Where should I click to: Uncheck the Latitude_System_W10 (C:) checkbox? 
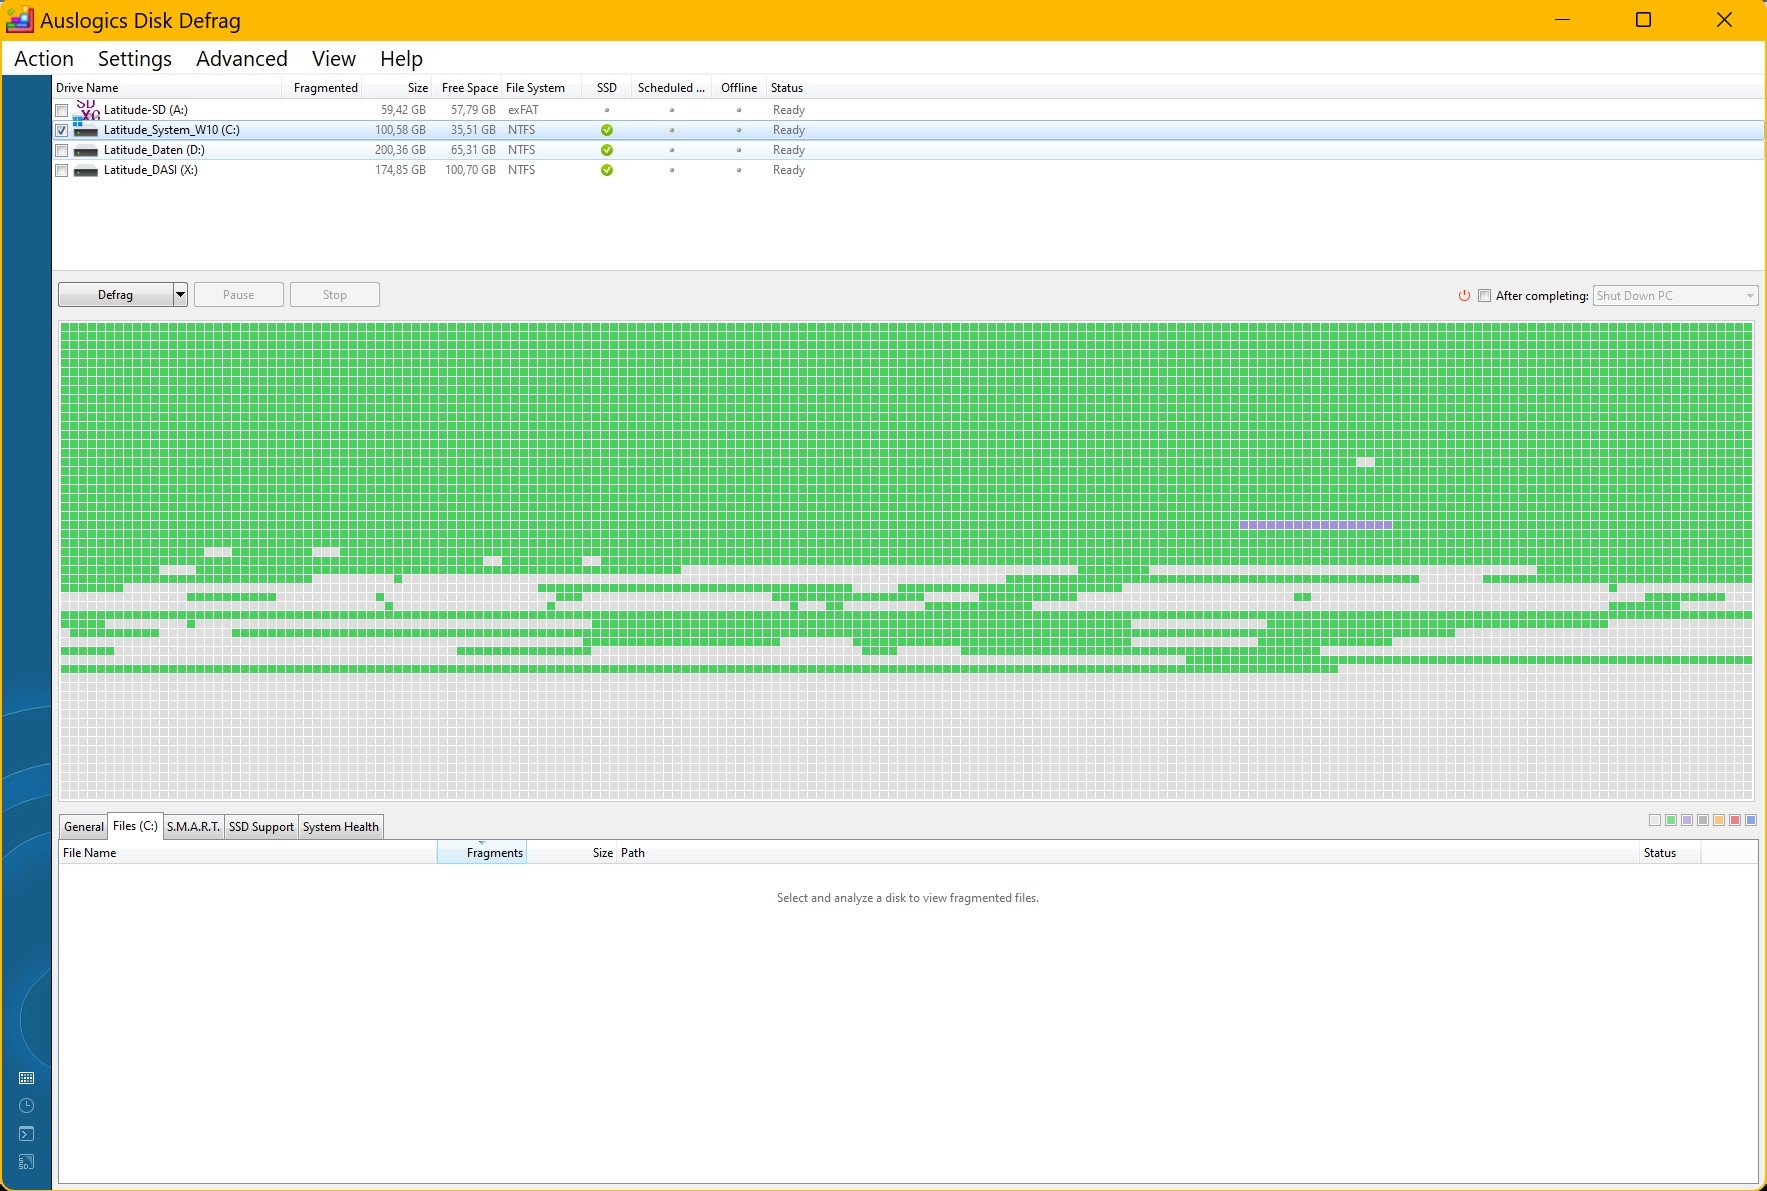tap(62, 130)
